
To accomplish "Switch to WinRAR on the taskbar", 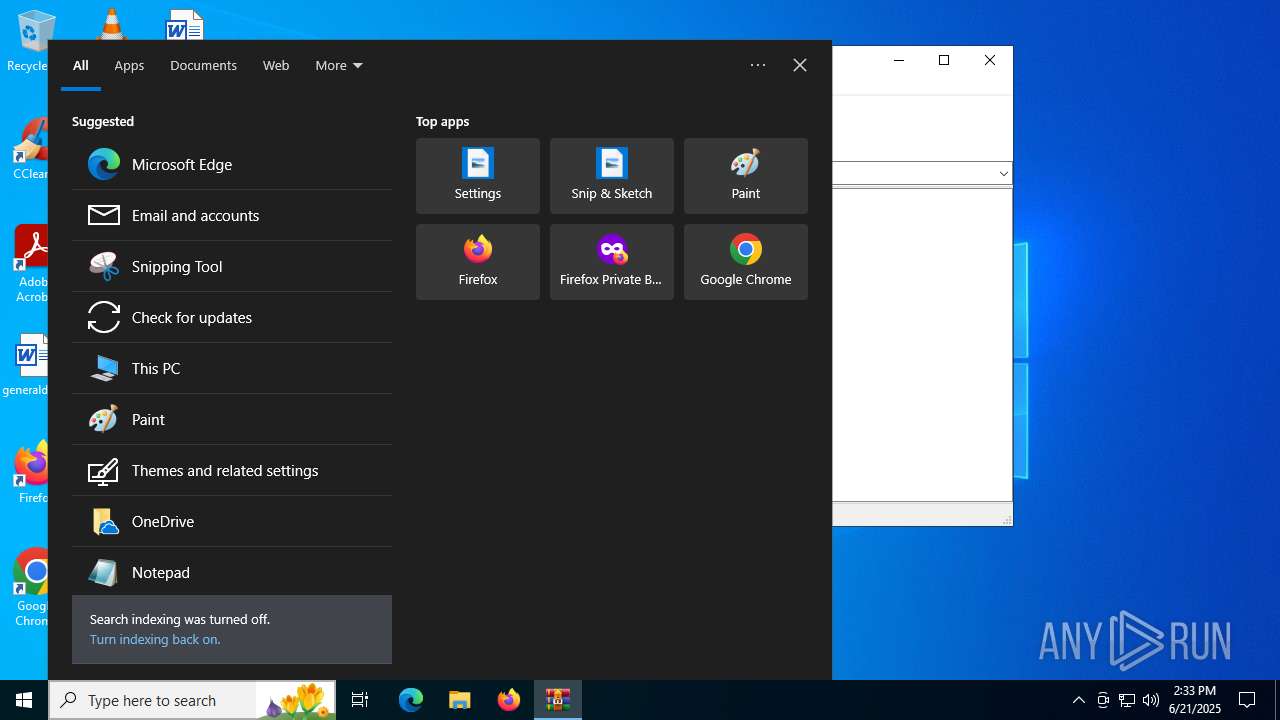I will (x=558, y=700).
